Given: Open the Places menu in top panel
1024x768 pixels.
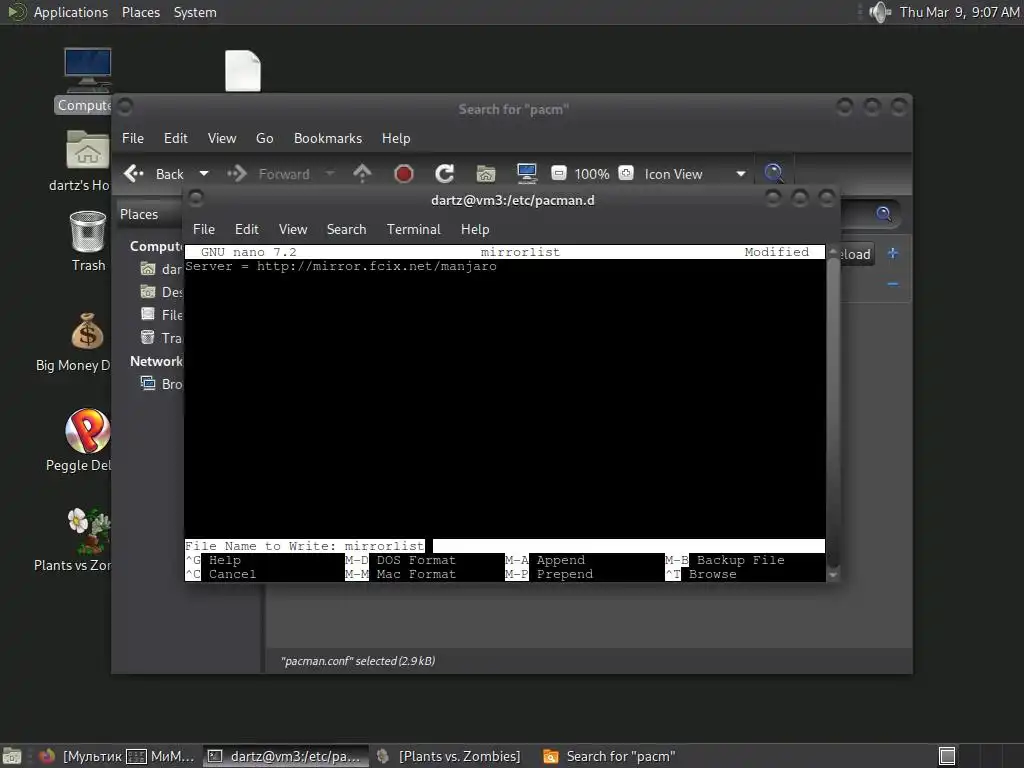Looking at the screenshot, I should pyautogui.click(x=141, y=12).
